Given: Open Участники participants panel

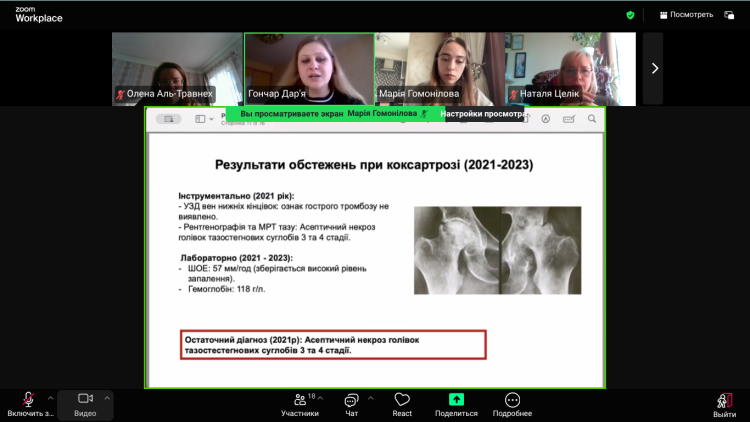Looking at the screenshot, I should coord(299,404).
